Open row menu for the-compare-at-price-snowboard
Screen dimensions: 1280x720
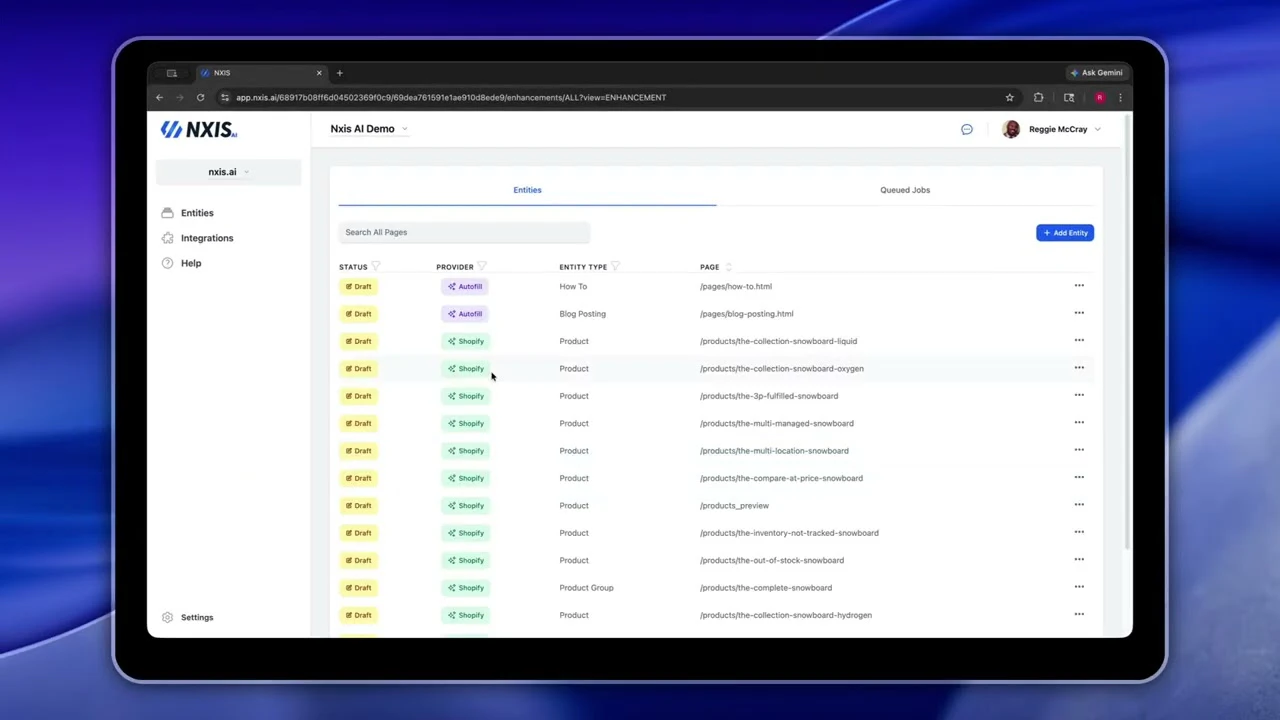click(x=1079, y=477)
